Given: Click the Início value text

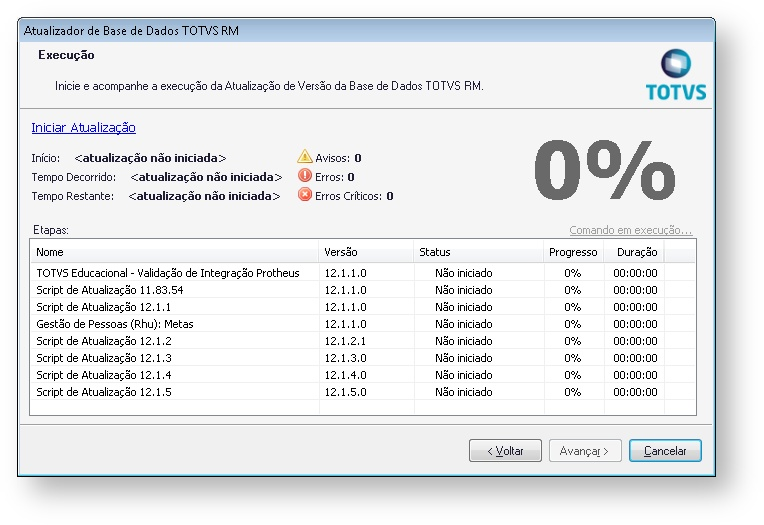Looking at the screenshot, I should pyautogui.click(x=150, y=158).
